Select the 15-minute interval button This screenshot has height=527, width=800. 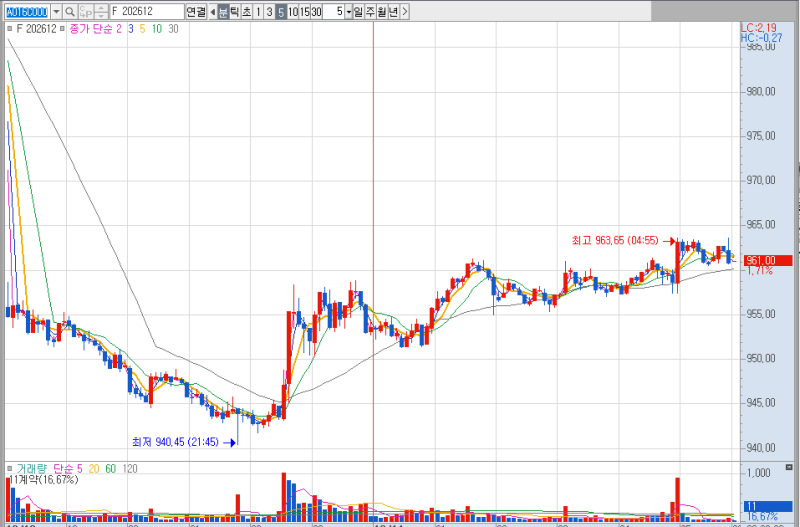coord(305,11)
